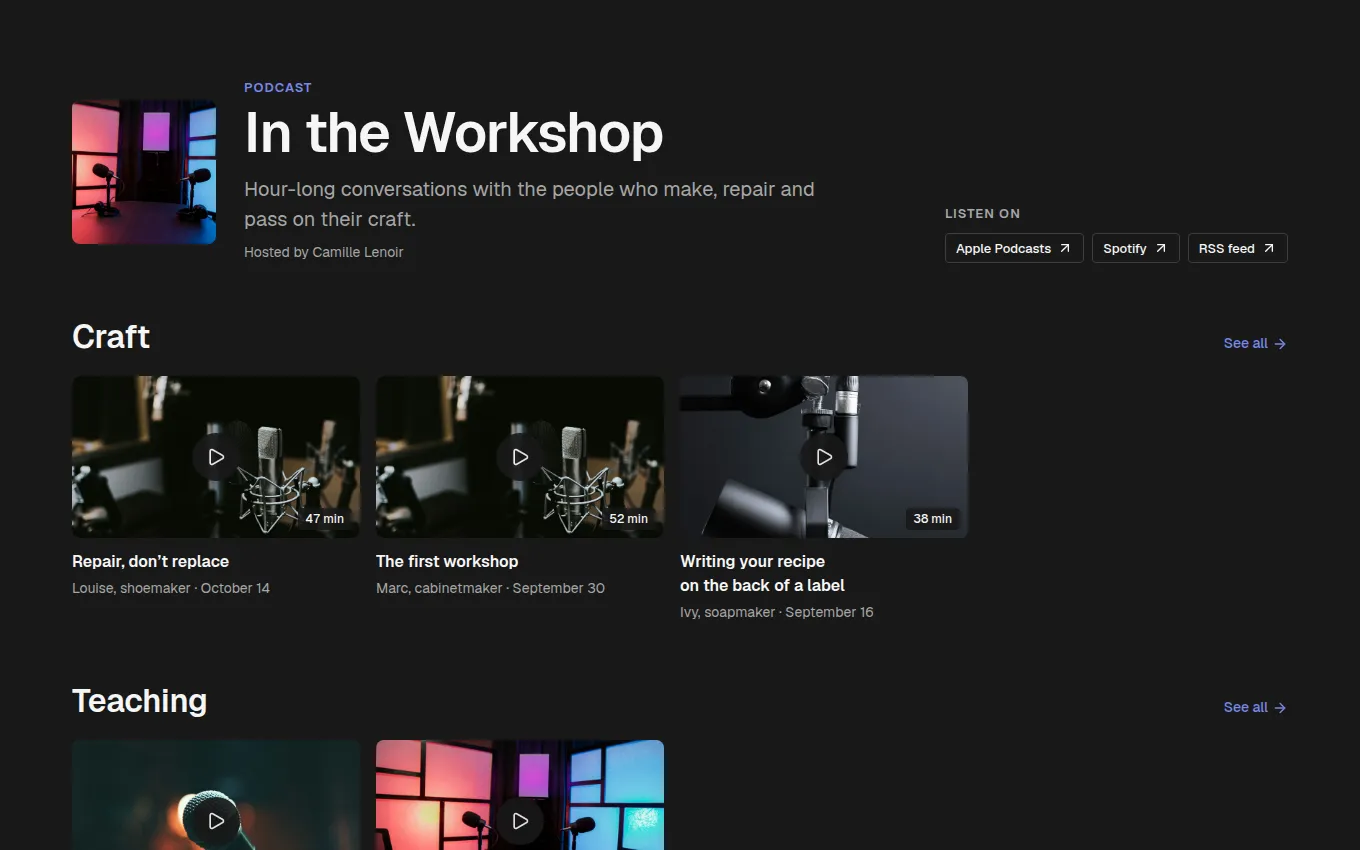See all Teaching episodes
Screen dimensions: 1360x850
coord(1255,707)
